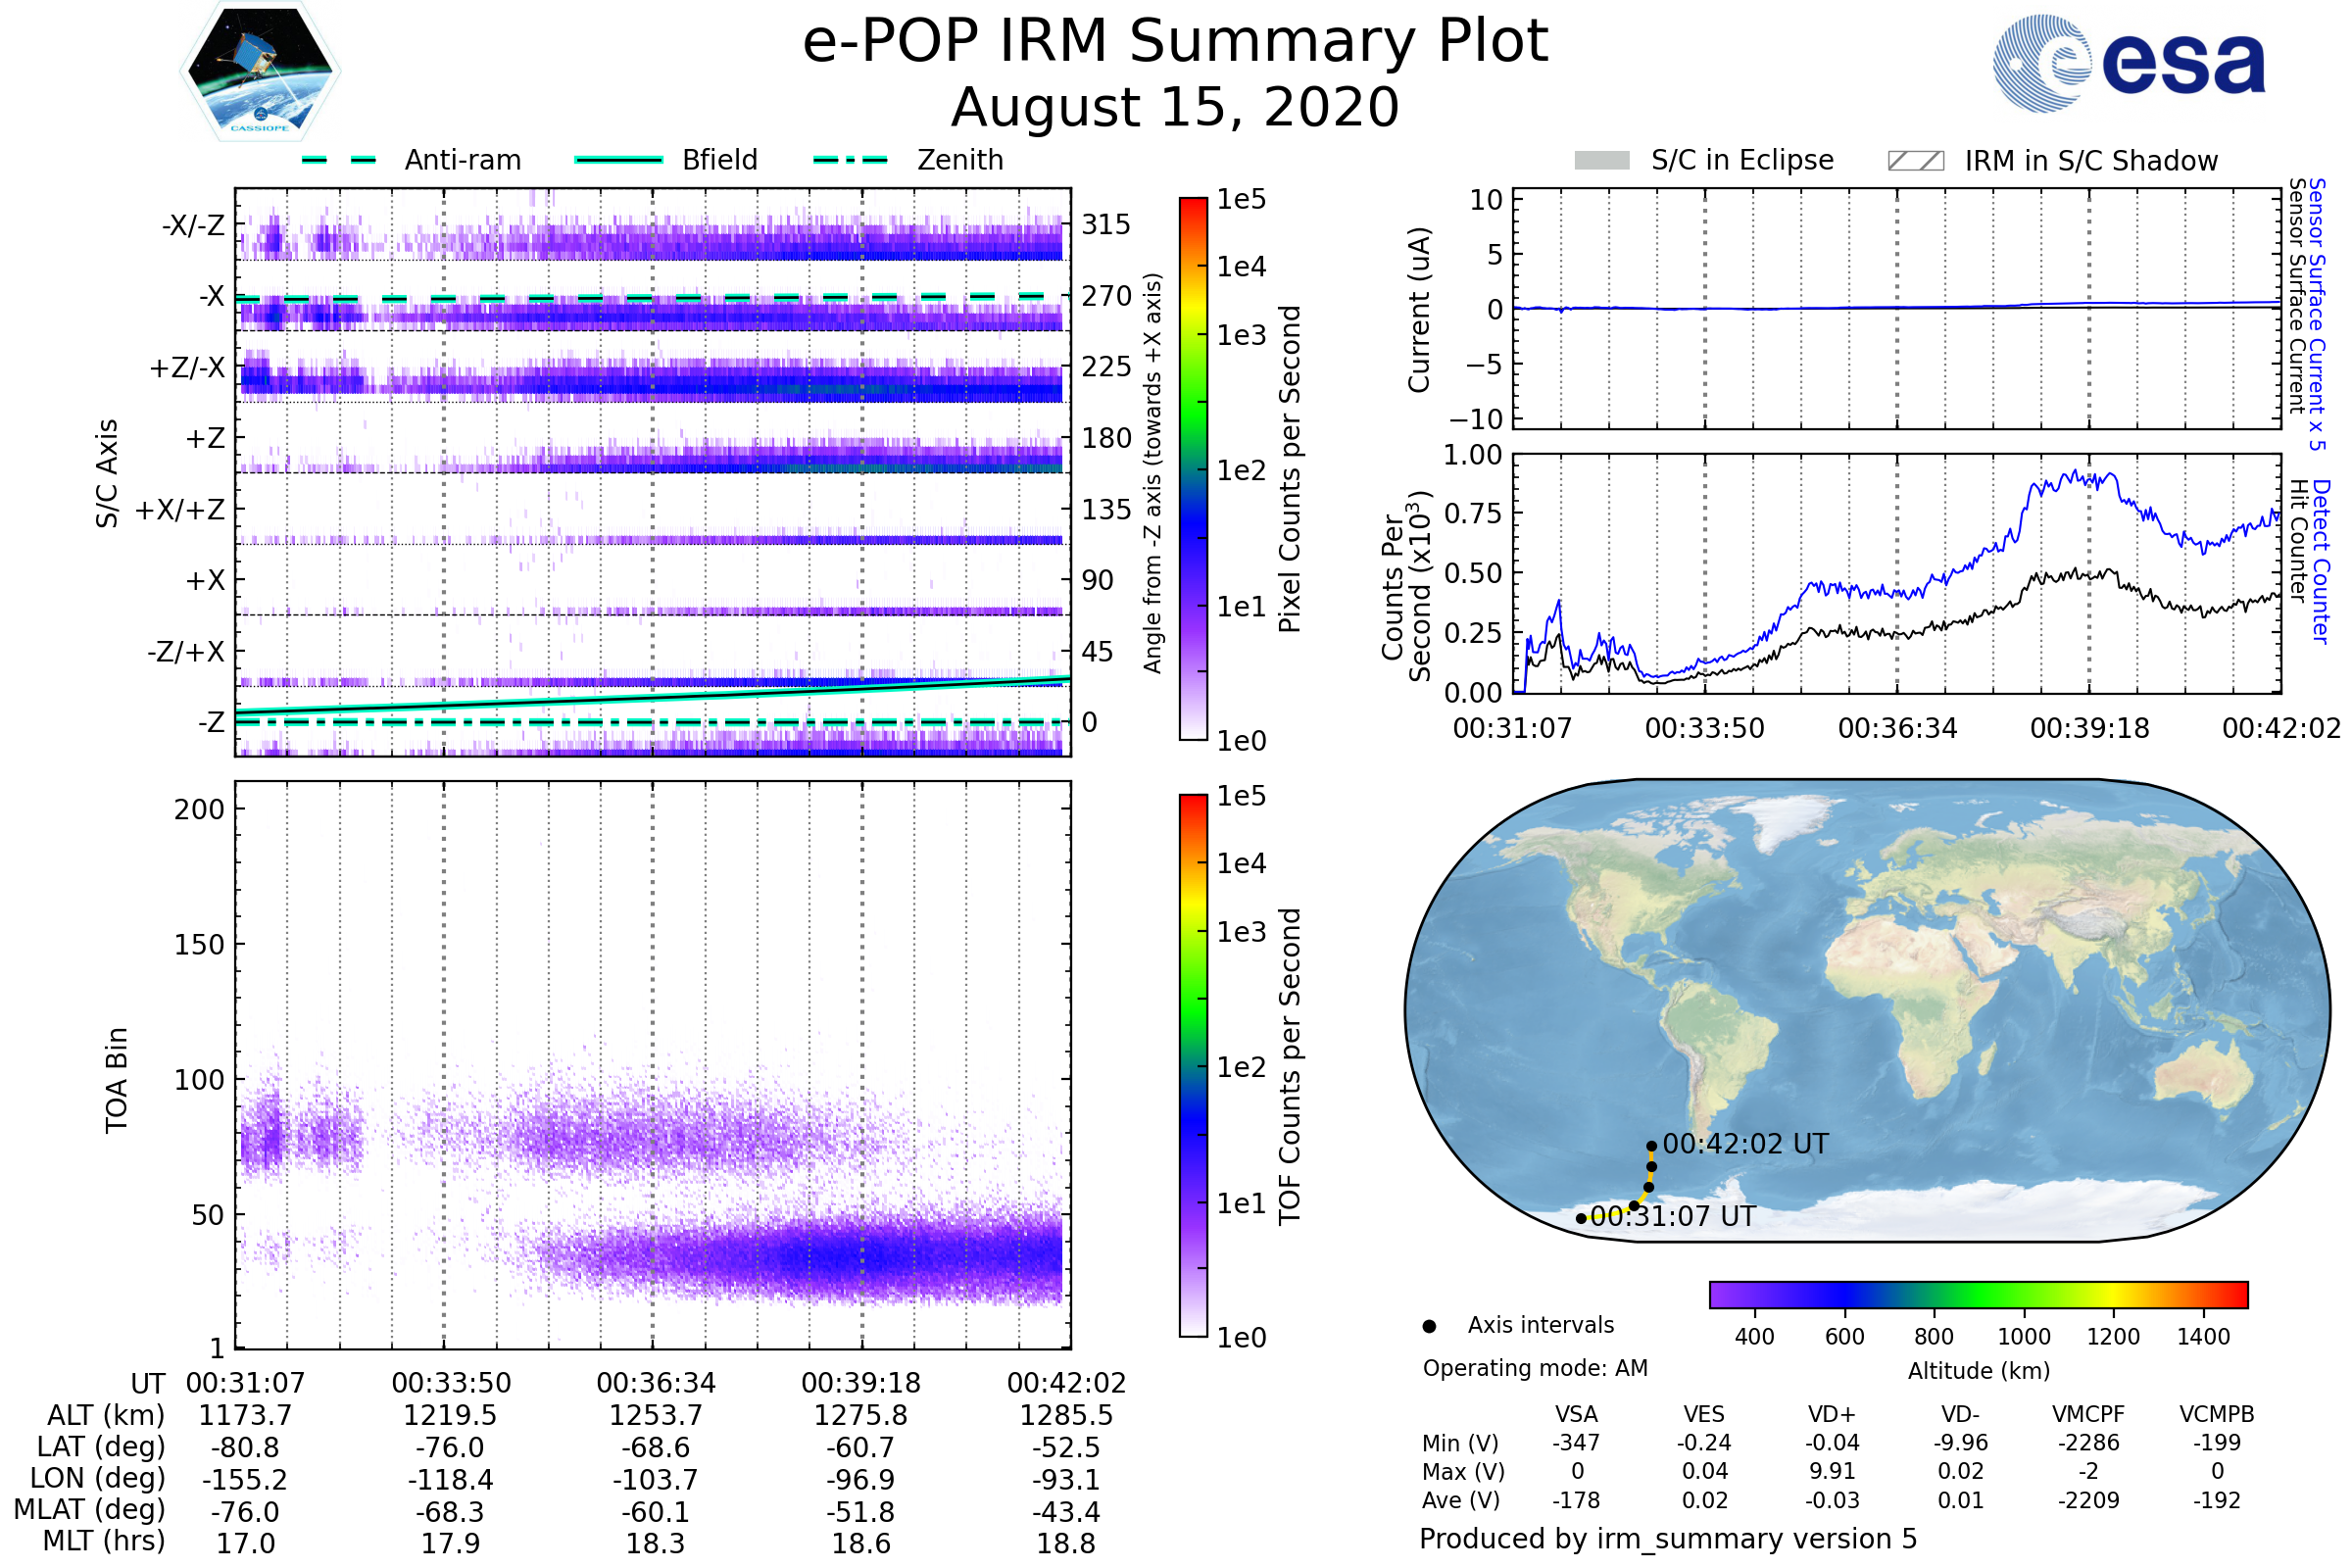Click the e-POP IRM Summary Plot title
2352x1568 pixels.
tap(1175, 42)
